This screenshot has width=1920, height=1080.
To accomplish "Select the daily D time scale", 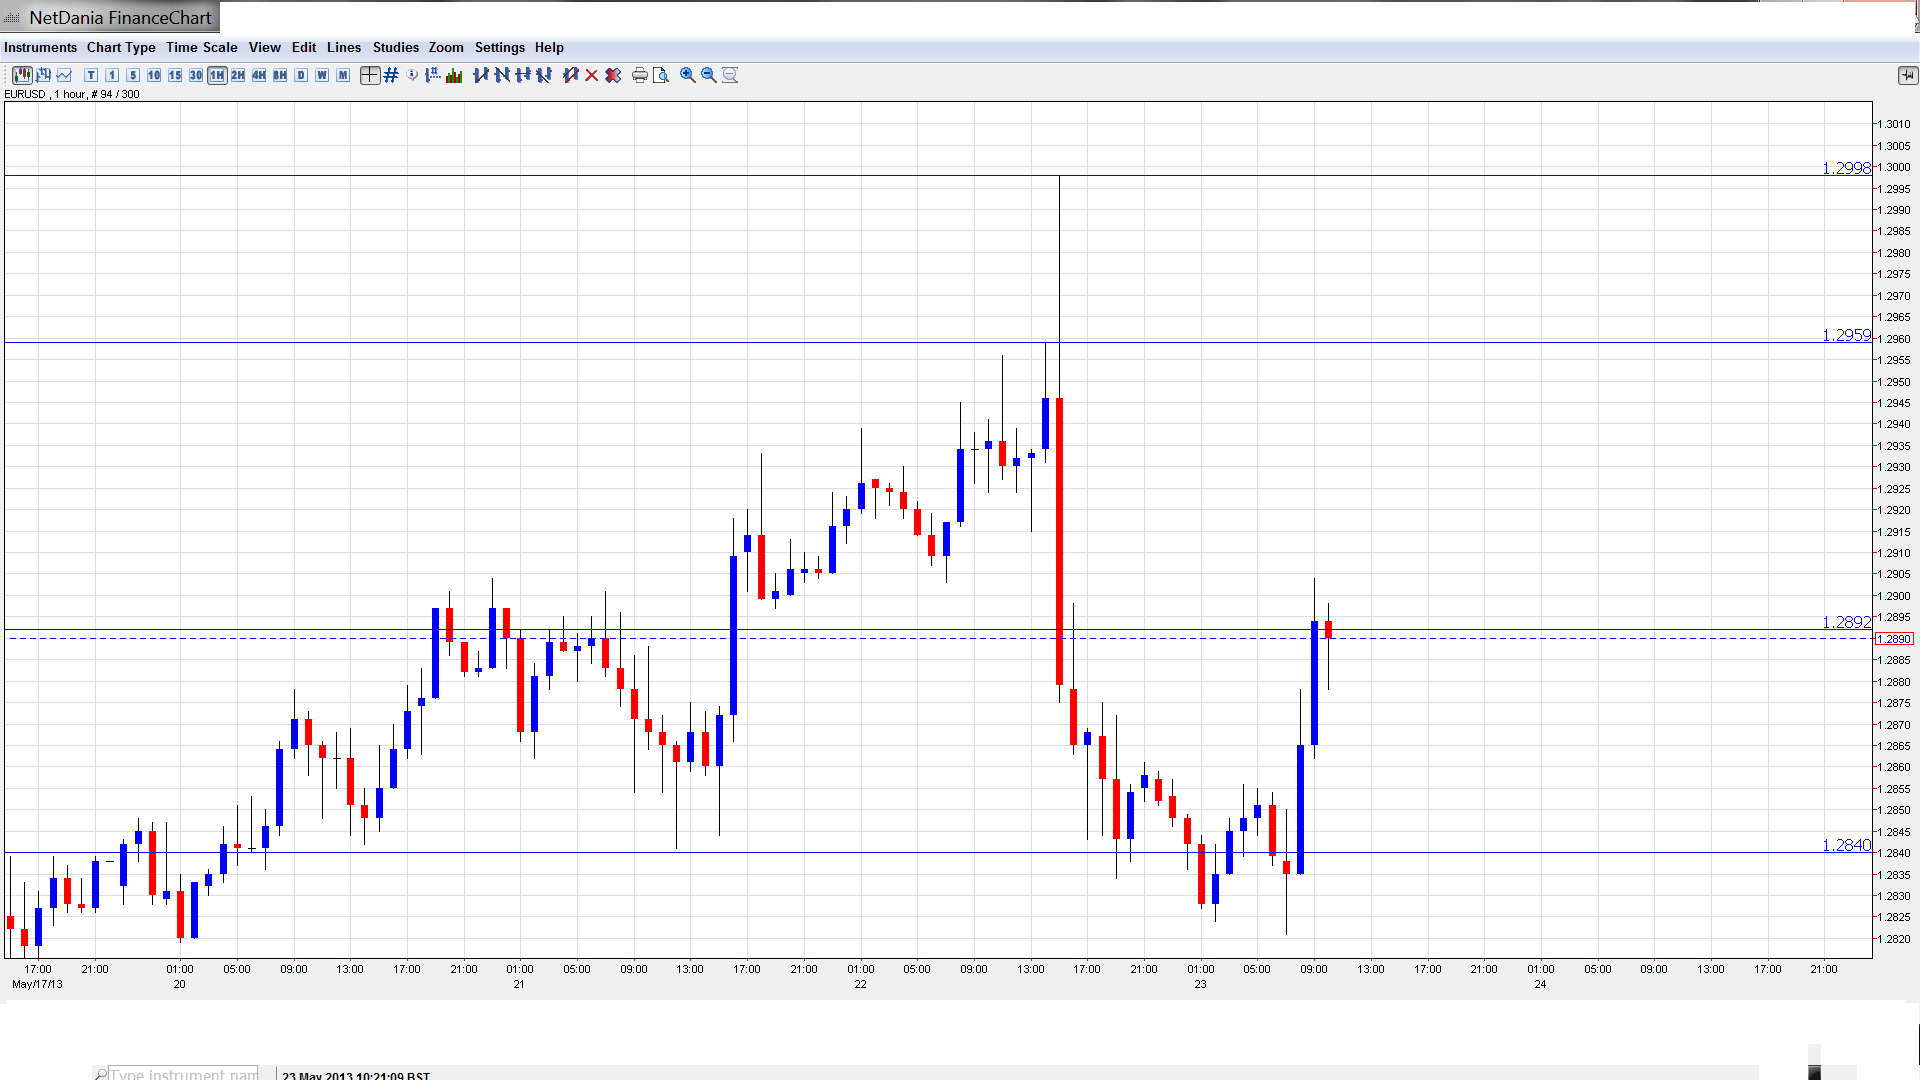I will 301,75.
